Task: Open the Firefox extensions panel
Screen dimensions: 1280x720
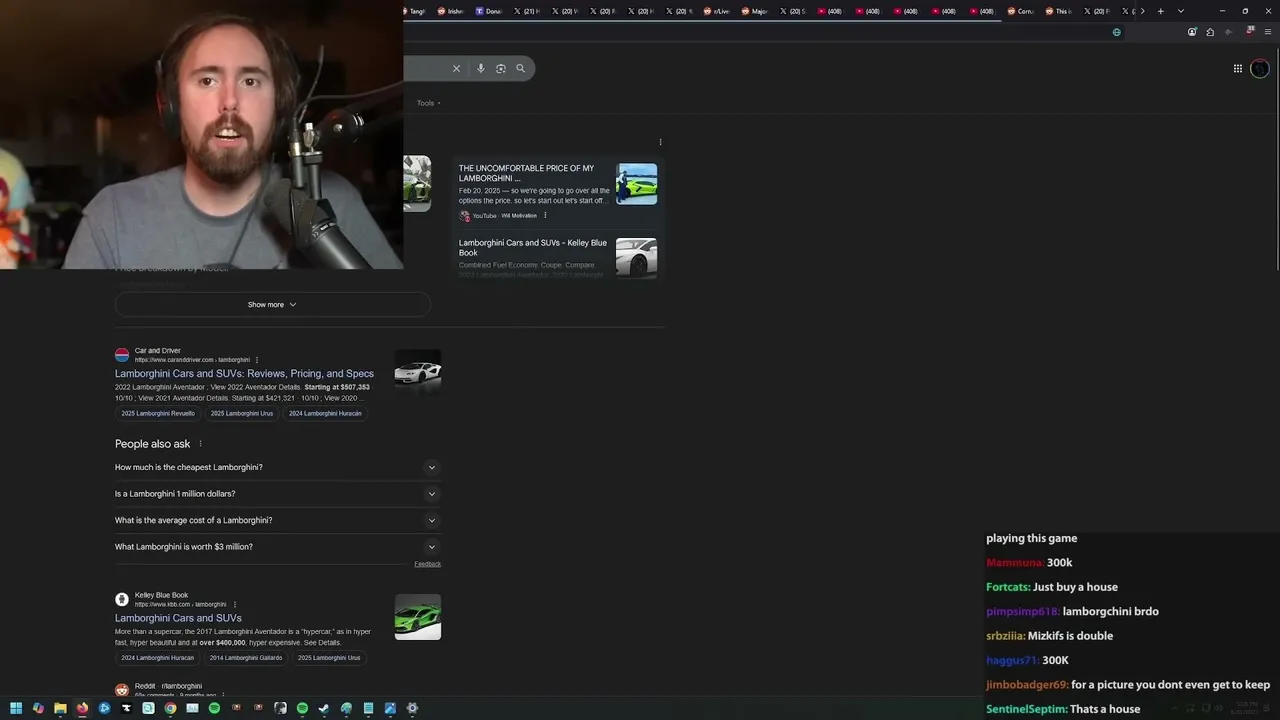Action: click(x=1210, y=32)
